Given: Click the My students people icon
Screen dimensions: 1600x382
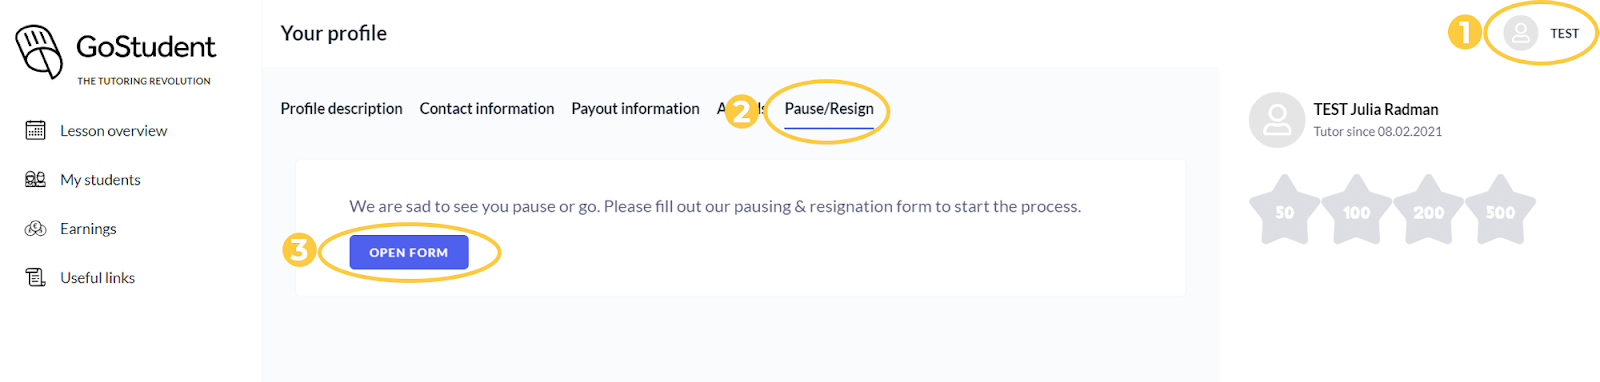Looking at the screenshot, I should point(35,179).
